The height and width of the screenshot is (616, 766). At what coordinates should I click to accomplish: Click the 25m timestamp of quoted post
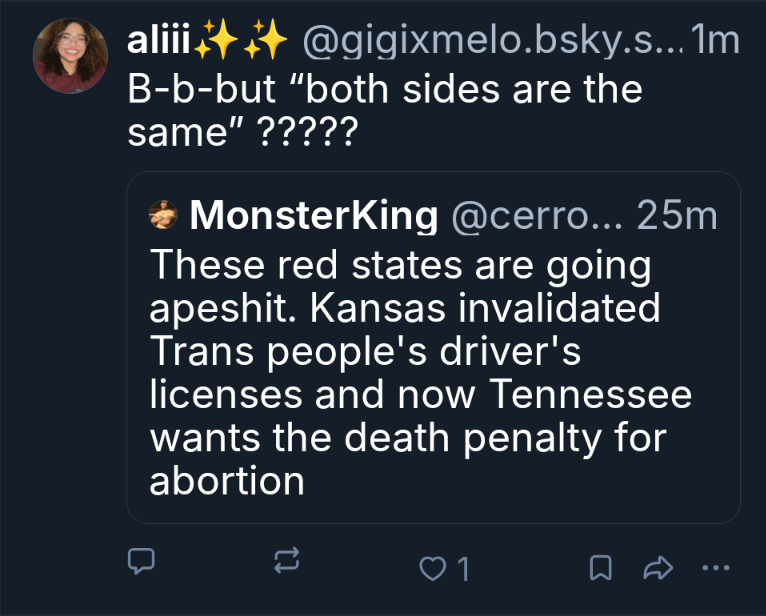coord(677,215)
